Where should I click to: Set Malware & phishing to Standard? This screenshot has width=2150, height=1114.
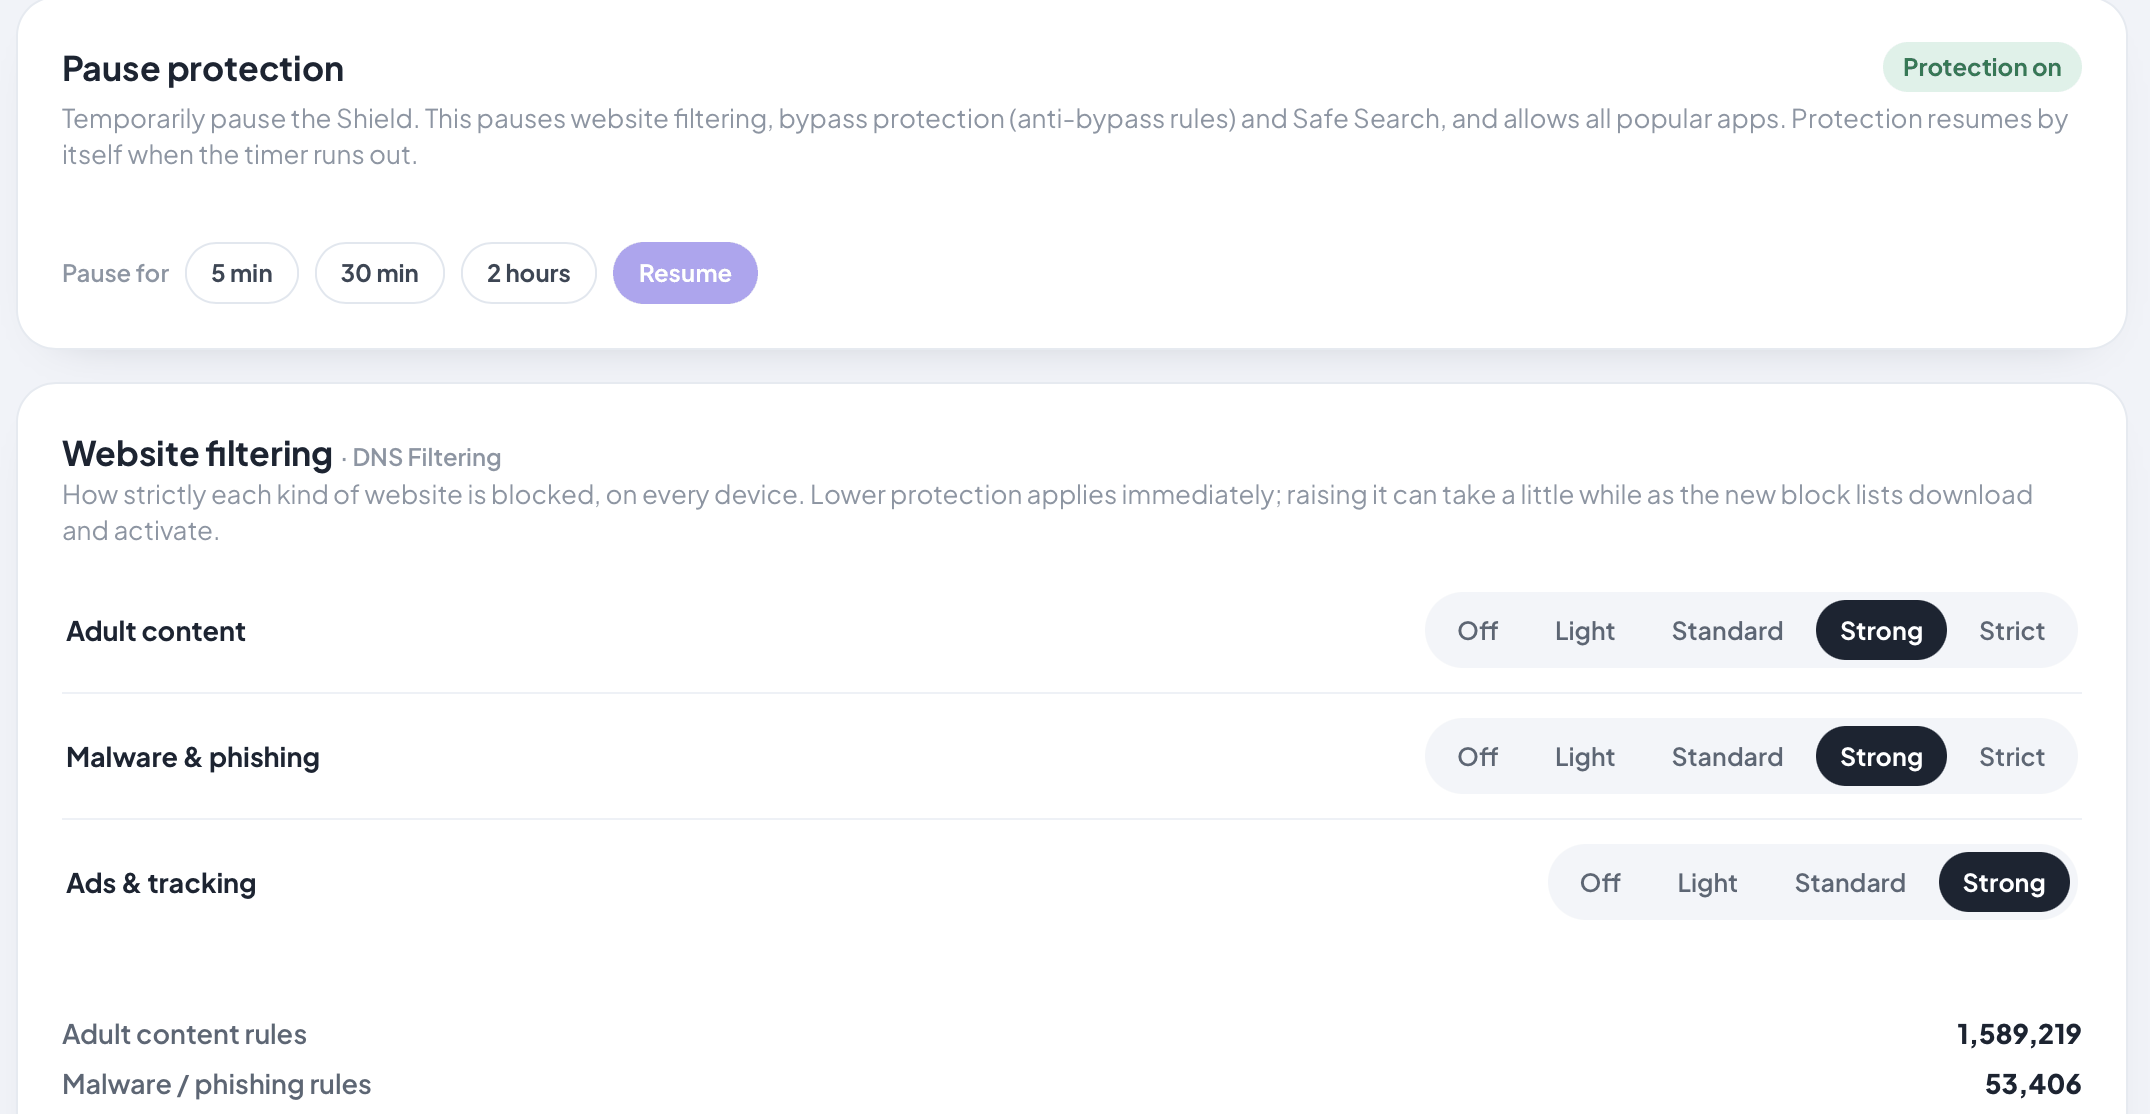coord(1727,756)
